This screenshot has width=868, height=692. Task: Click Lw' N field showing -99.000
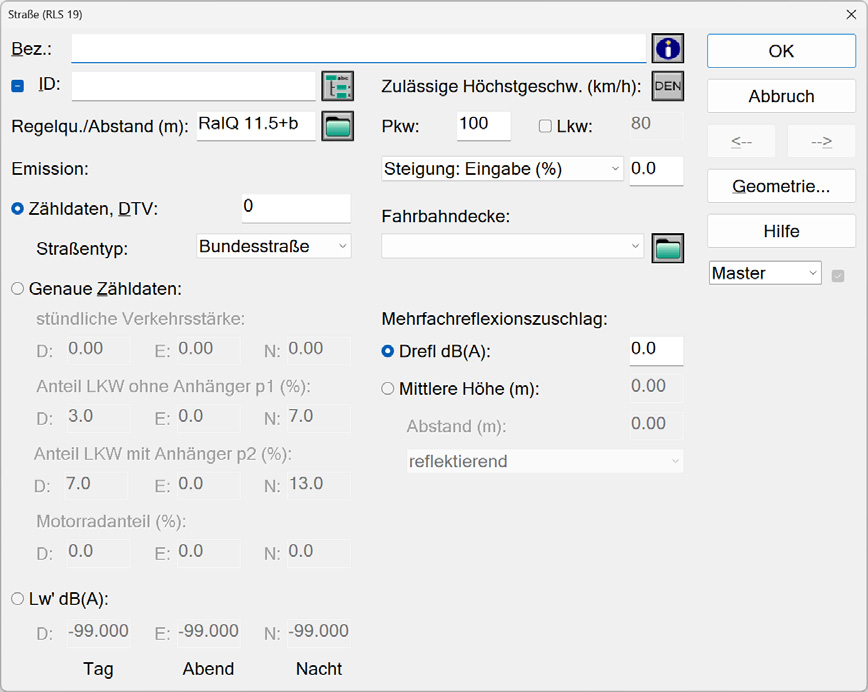click(319, 633)
